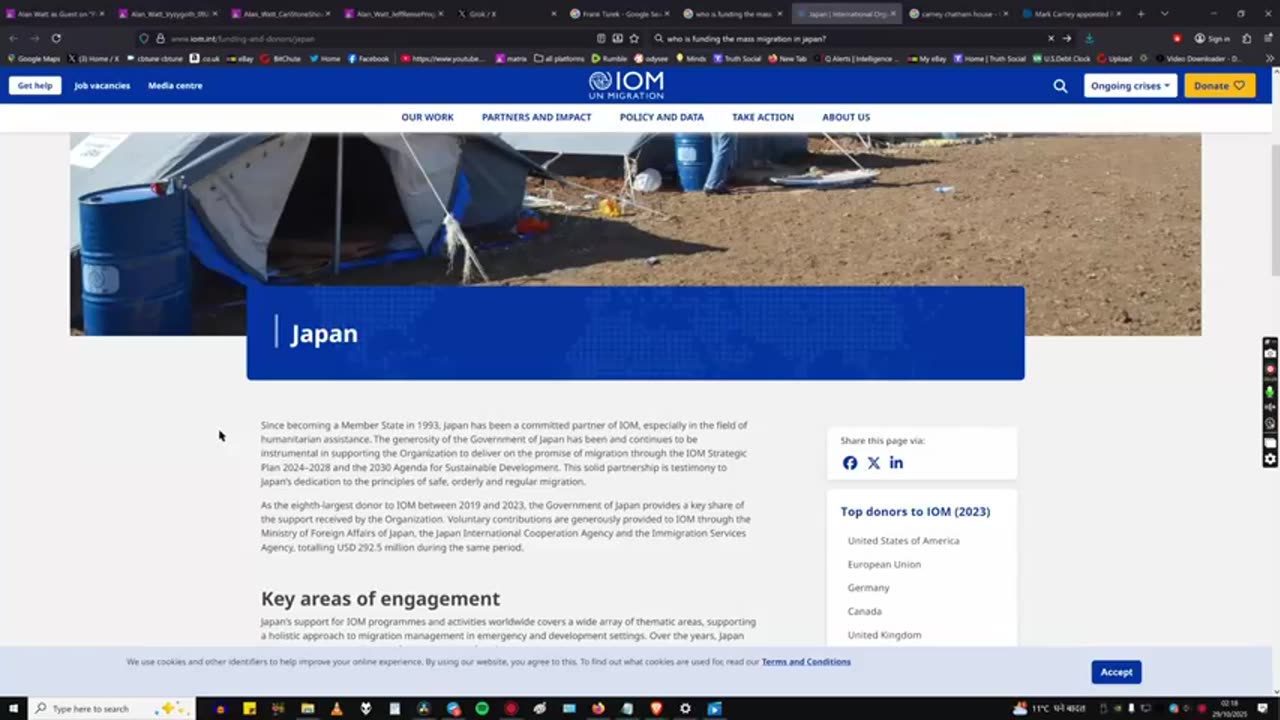Select "United Kingdom" donor entry
The height and width of the screenshot is (720, 1280).
click(884, 635)
